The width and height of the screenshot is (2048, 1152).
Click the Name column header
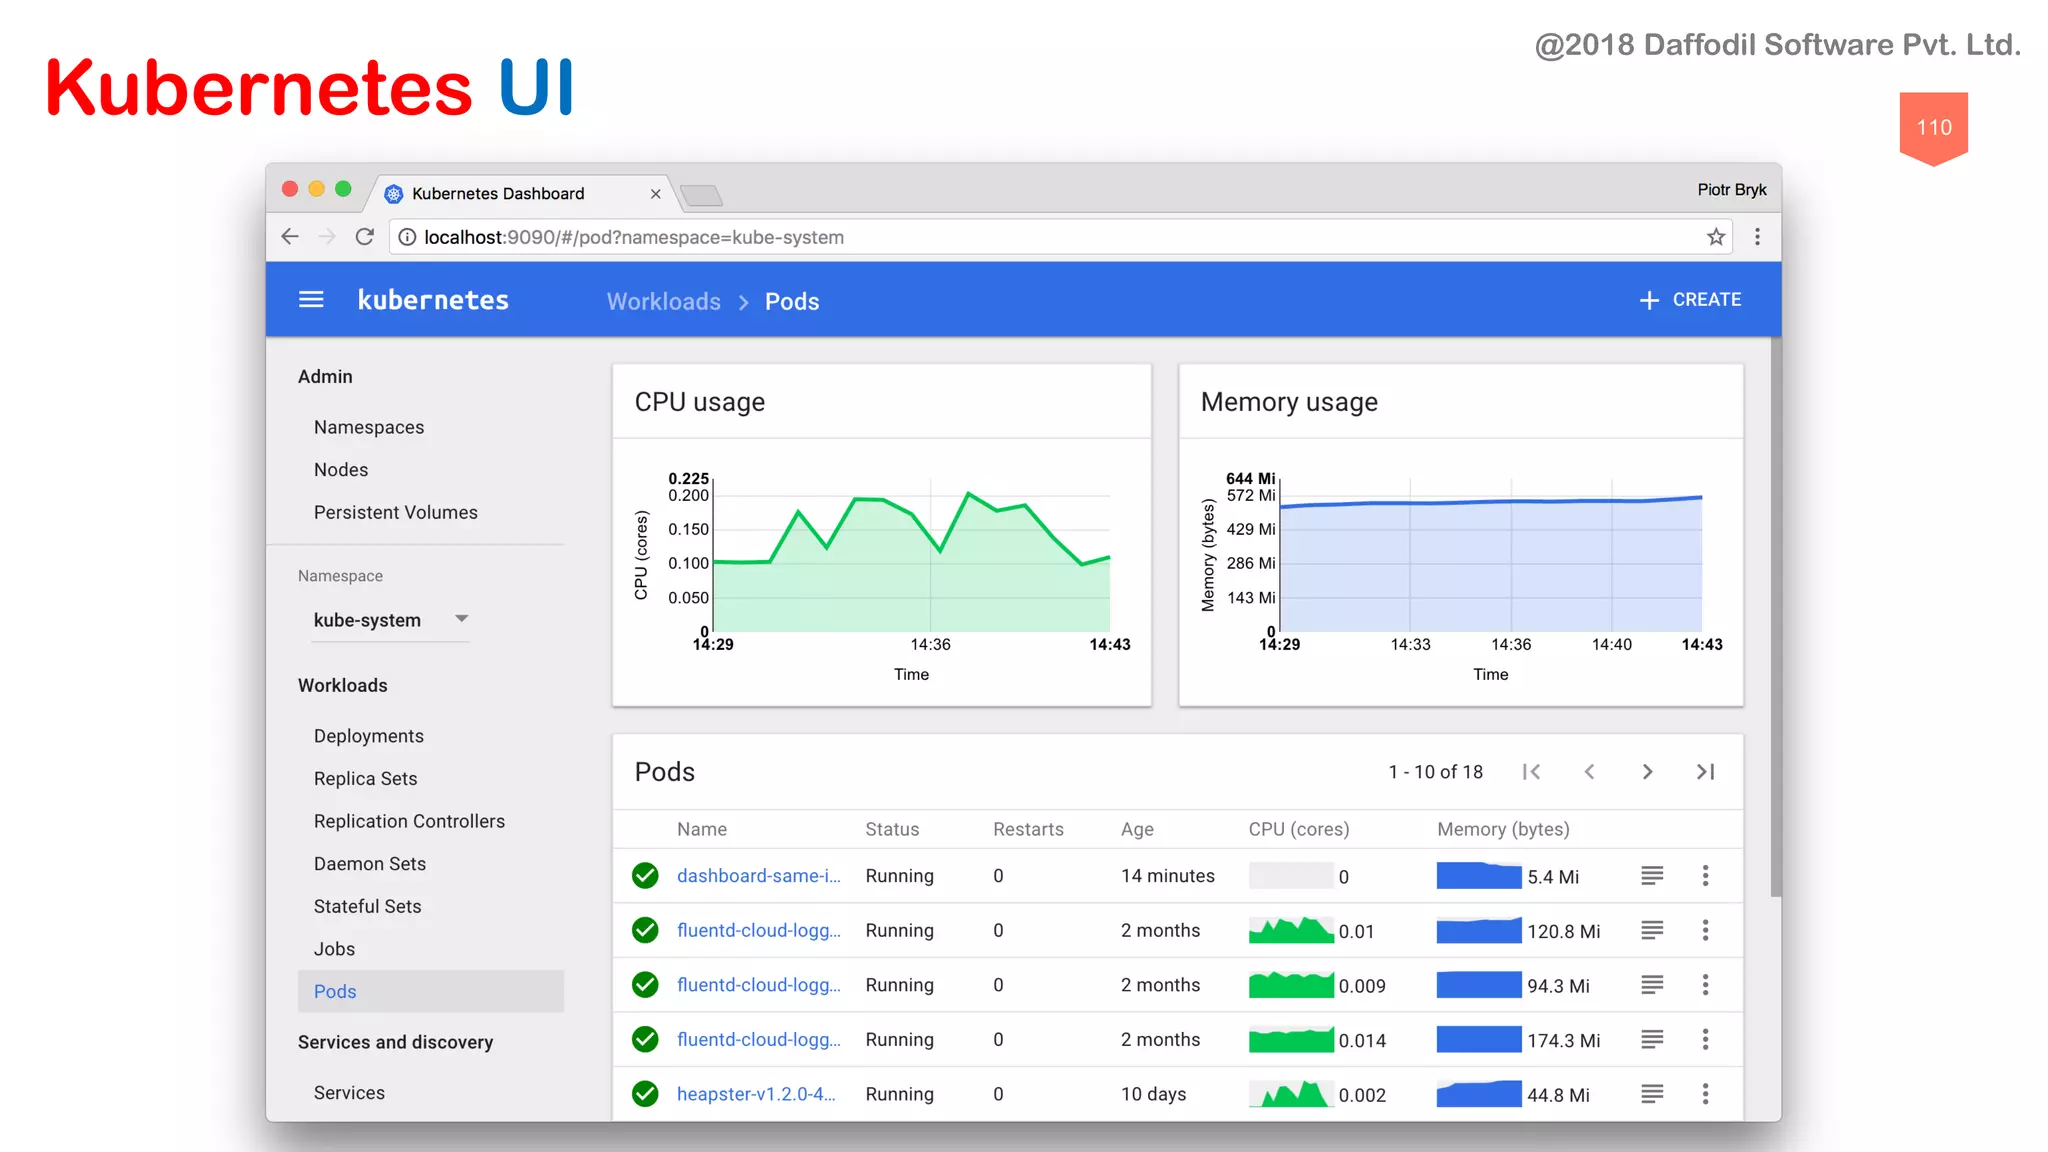point(702,829)
